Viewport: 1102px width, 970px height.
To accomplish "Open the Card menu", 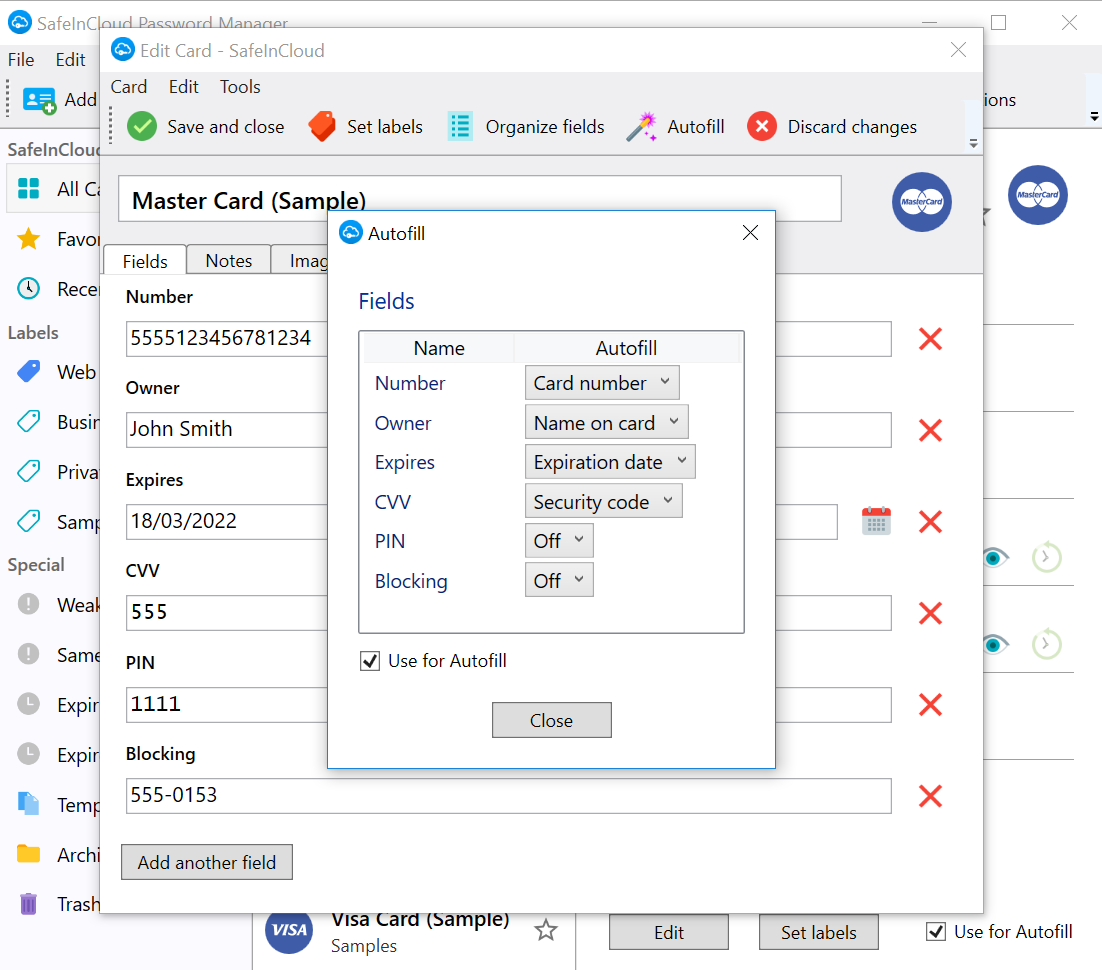I will click(129, 86).
